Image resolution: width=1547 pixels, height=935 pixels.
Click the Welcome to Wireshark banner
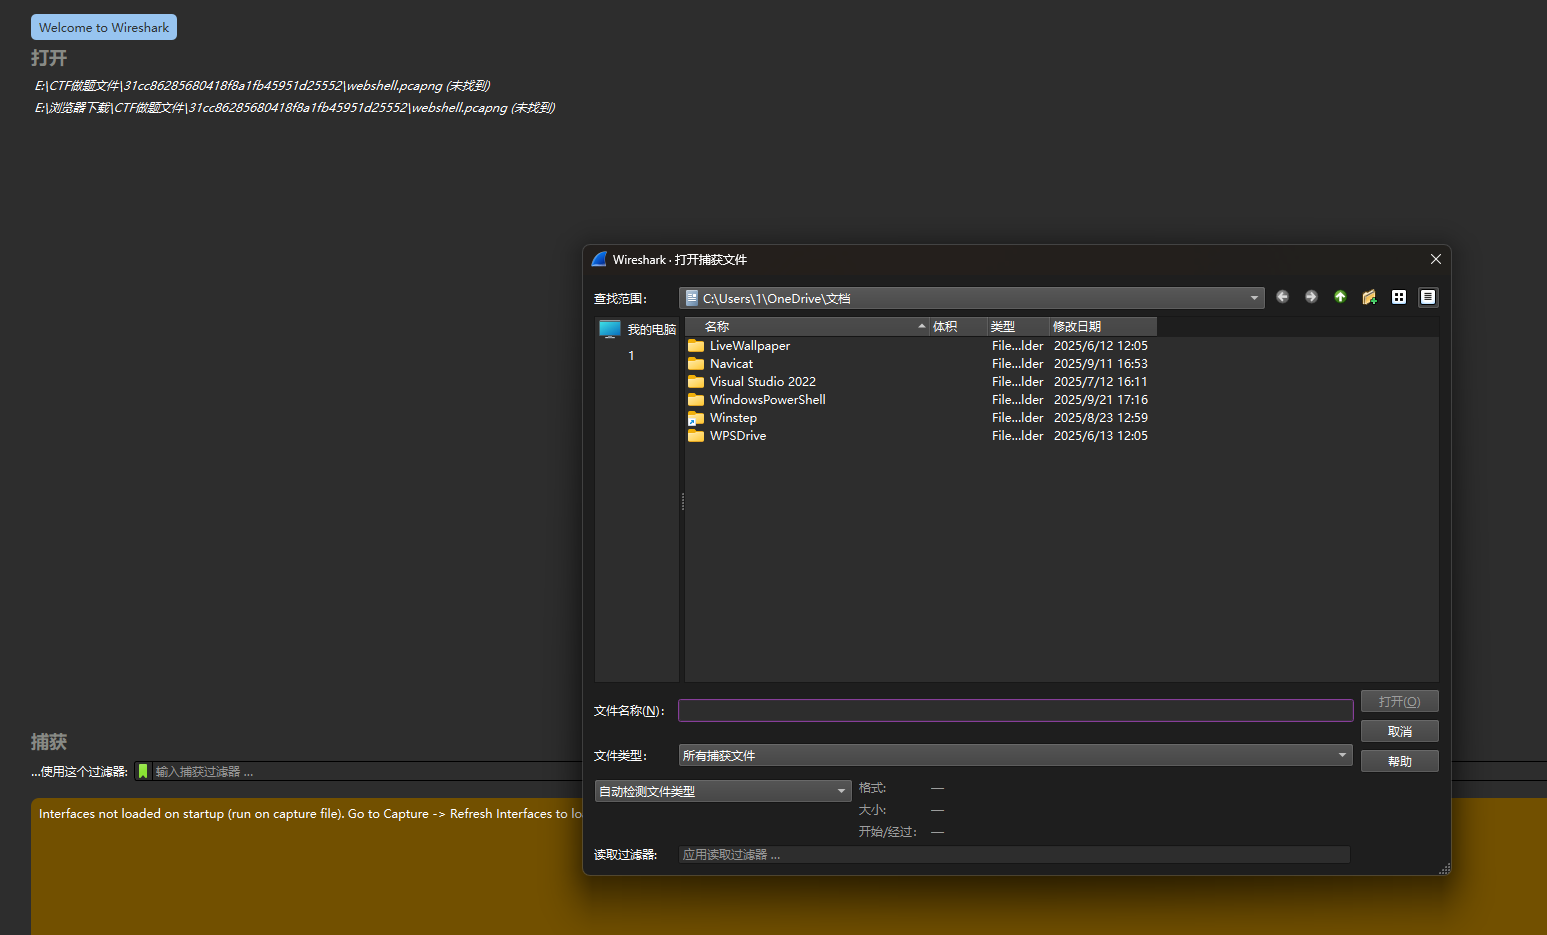104,27
